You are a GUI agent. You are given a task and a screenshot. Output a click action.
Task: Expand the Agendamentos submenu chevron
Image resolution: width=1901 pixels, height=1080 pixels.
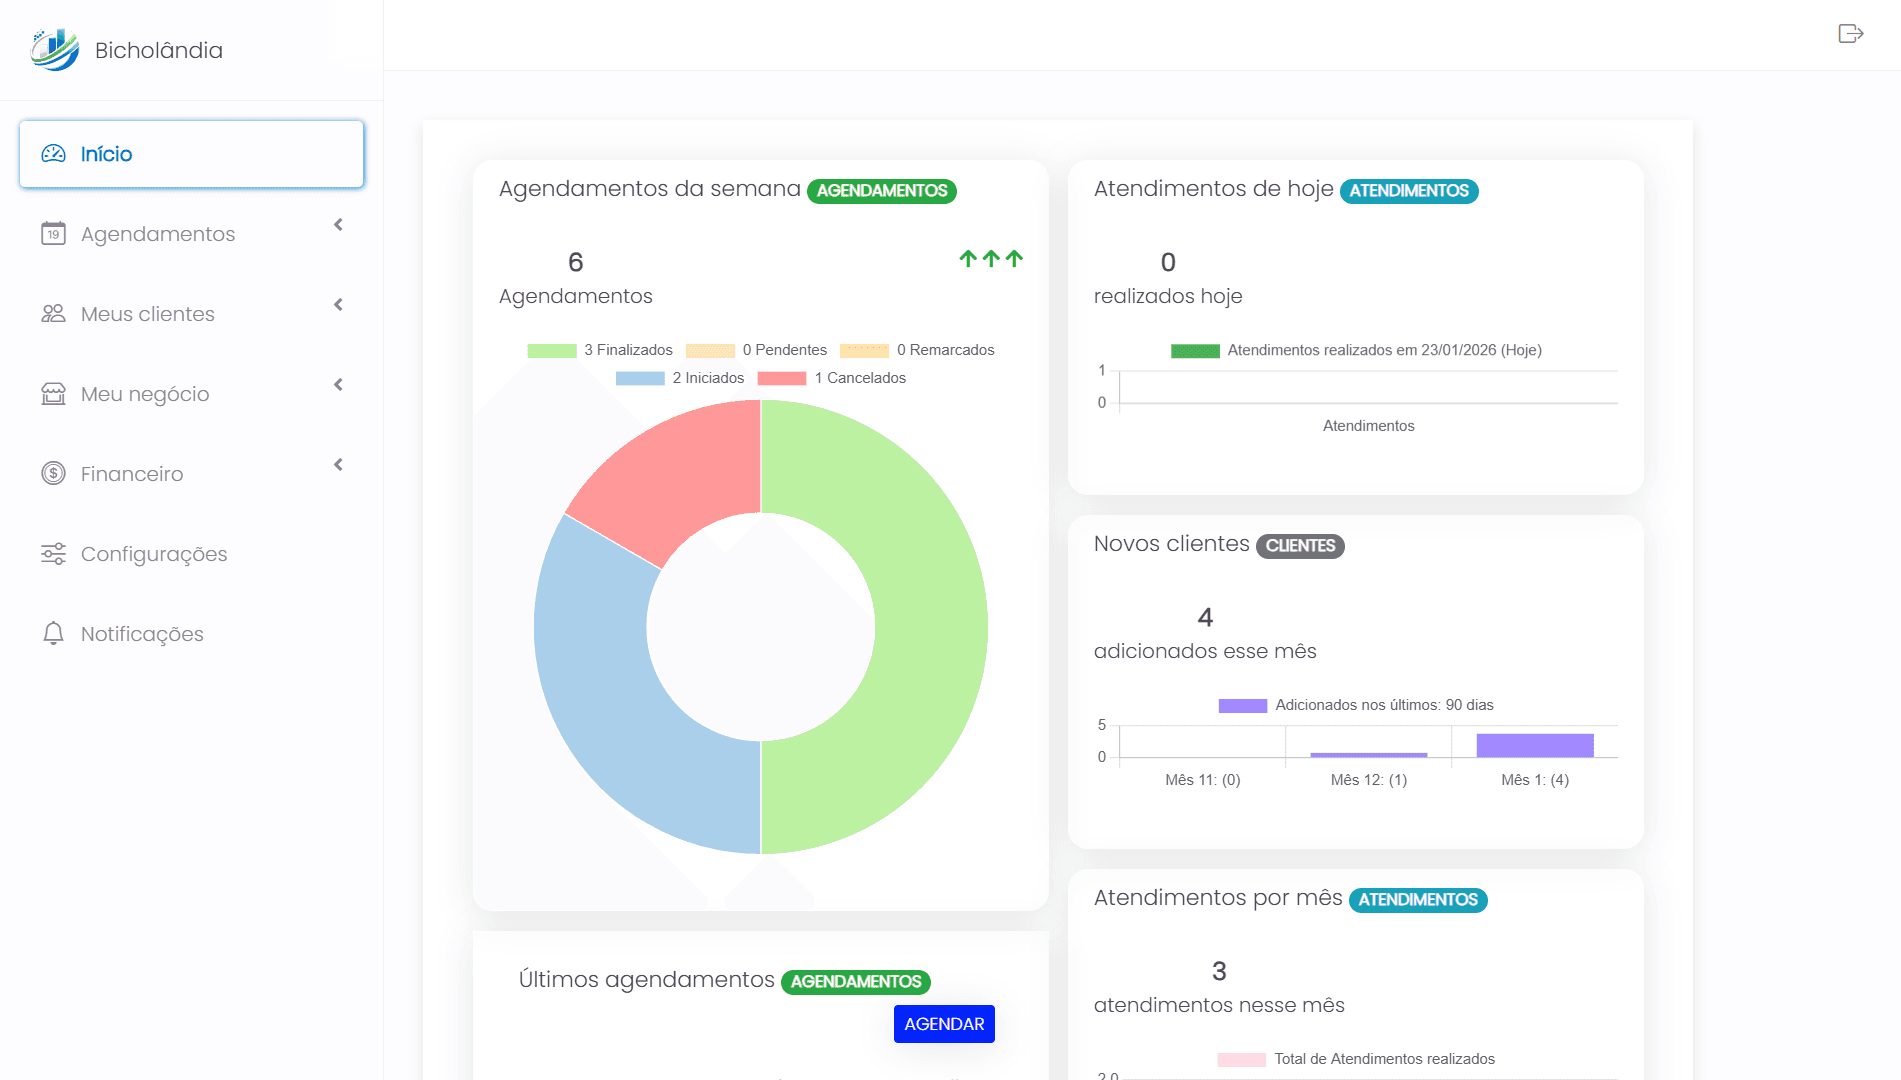tap(338, 225)
